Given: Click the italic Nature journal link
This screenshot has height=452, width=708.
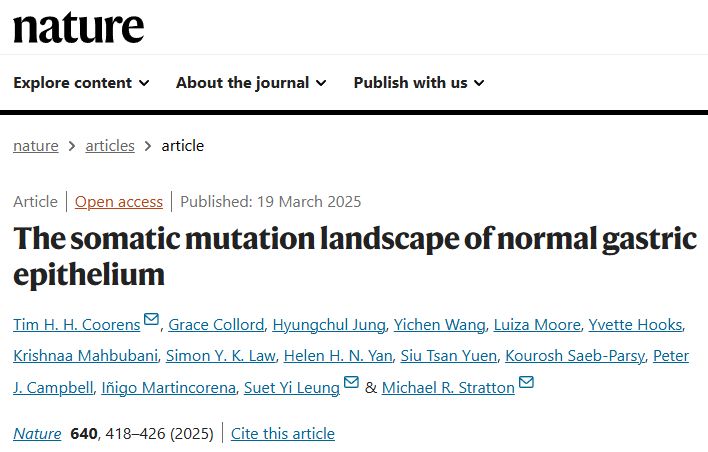Looking at the screenshot, I should 37,433.
